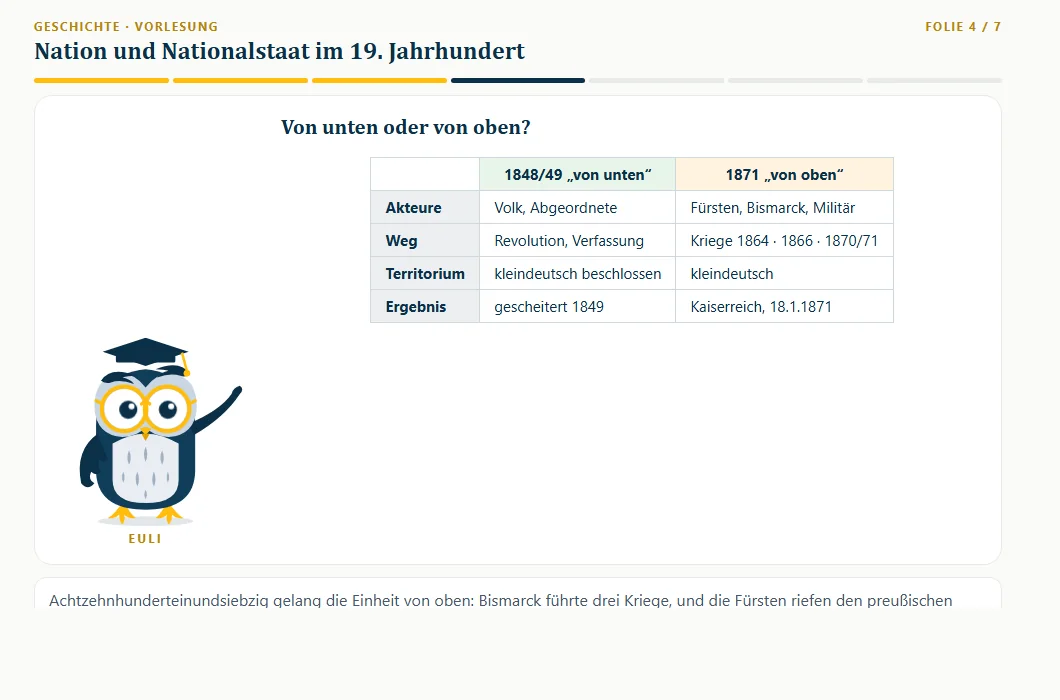Select the 'Ergebnis' row header

(x=425, y=307)
